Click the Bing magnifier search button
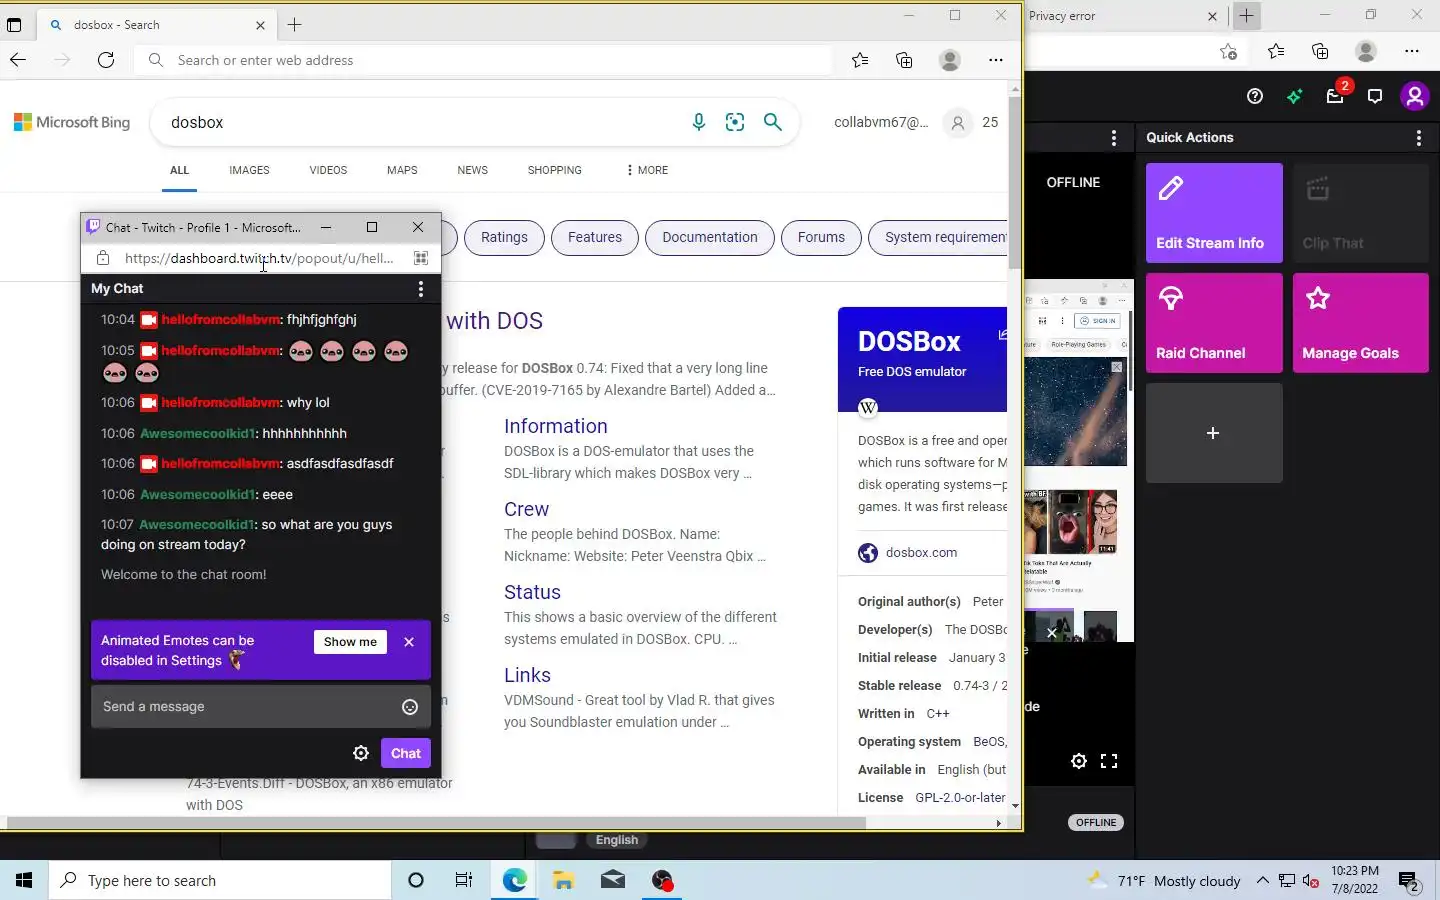Image resolution: width=1440 pixels, height=900 pixels. pyautogui.click(x=772, y=122)
